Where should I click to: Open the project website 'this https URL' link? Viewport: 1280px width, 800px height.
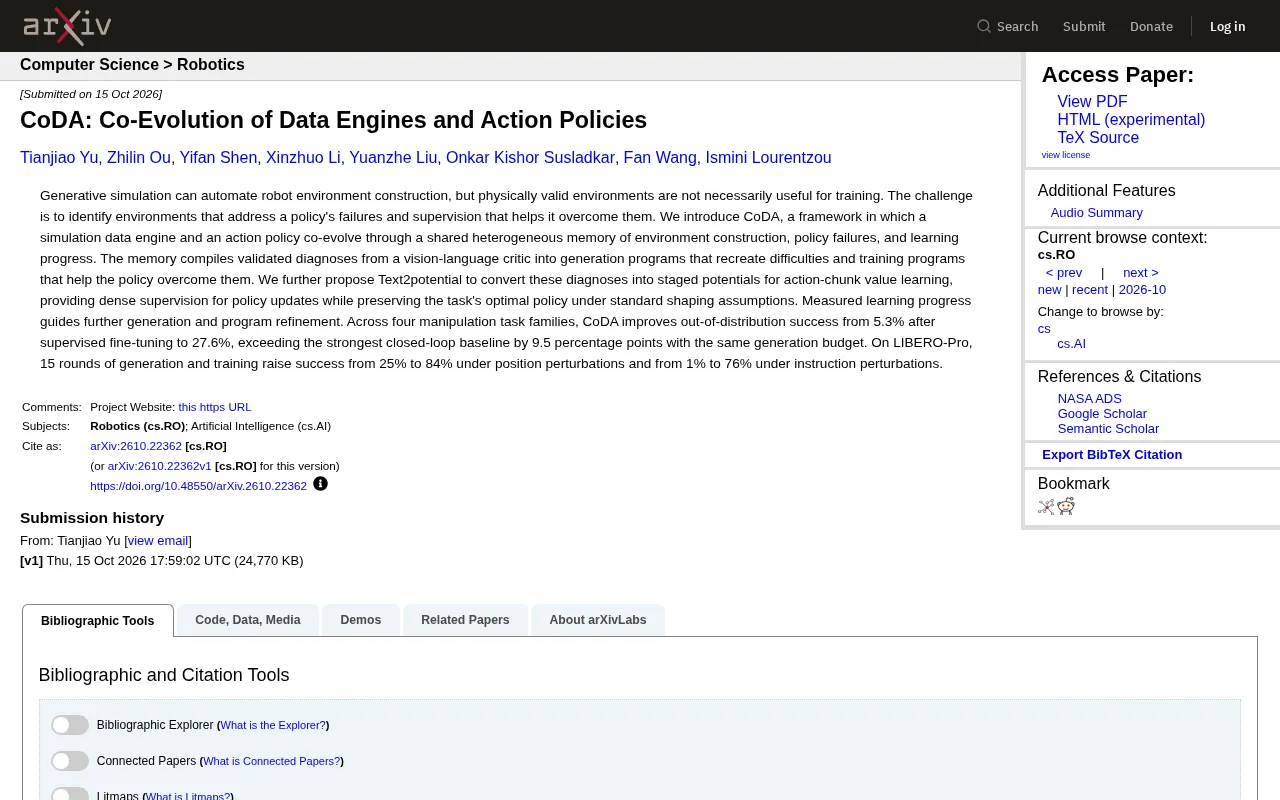click(x=215, y=407)
